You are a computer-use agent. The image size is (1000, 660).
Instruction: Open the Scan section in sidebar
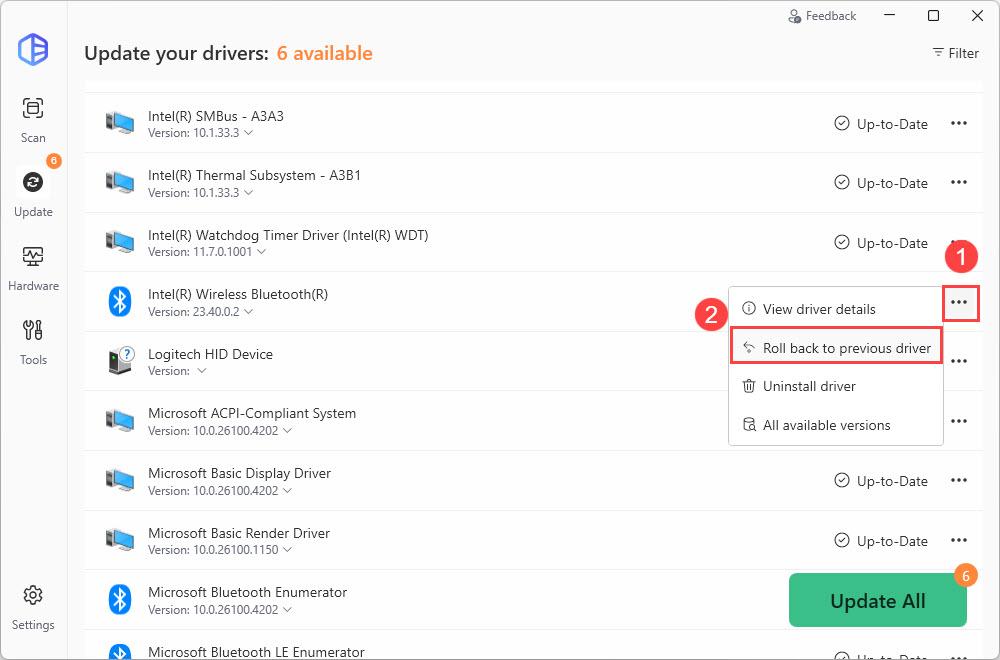click(33, 118)
